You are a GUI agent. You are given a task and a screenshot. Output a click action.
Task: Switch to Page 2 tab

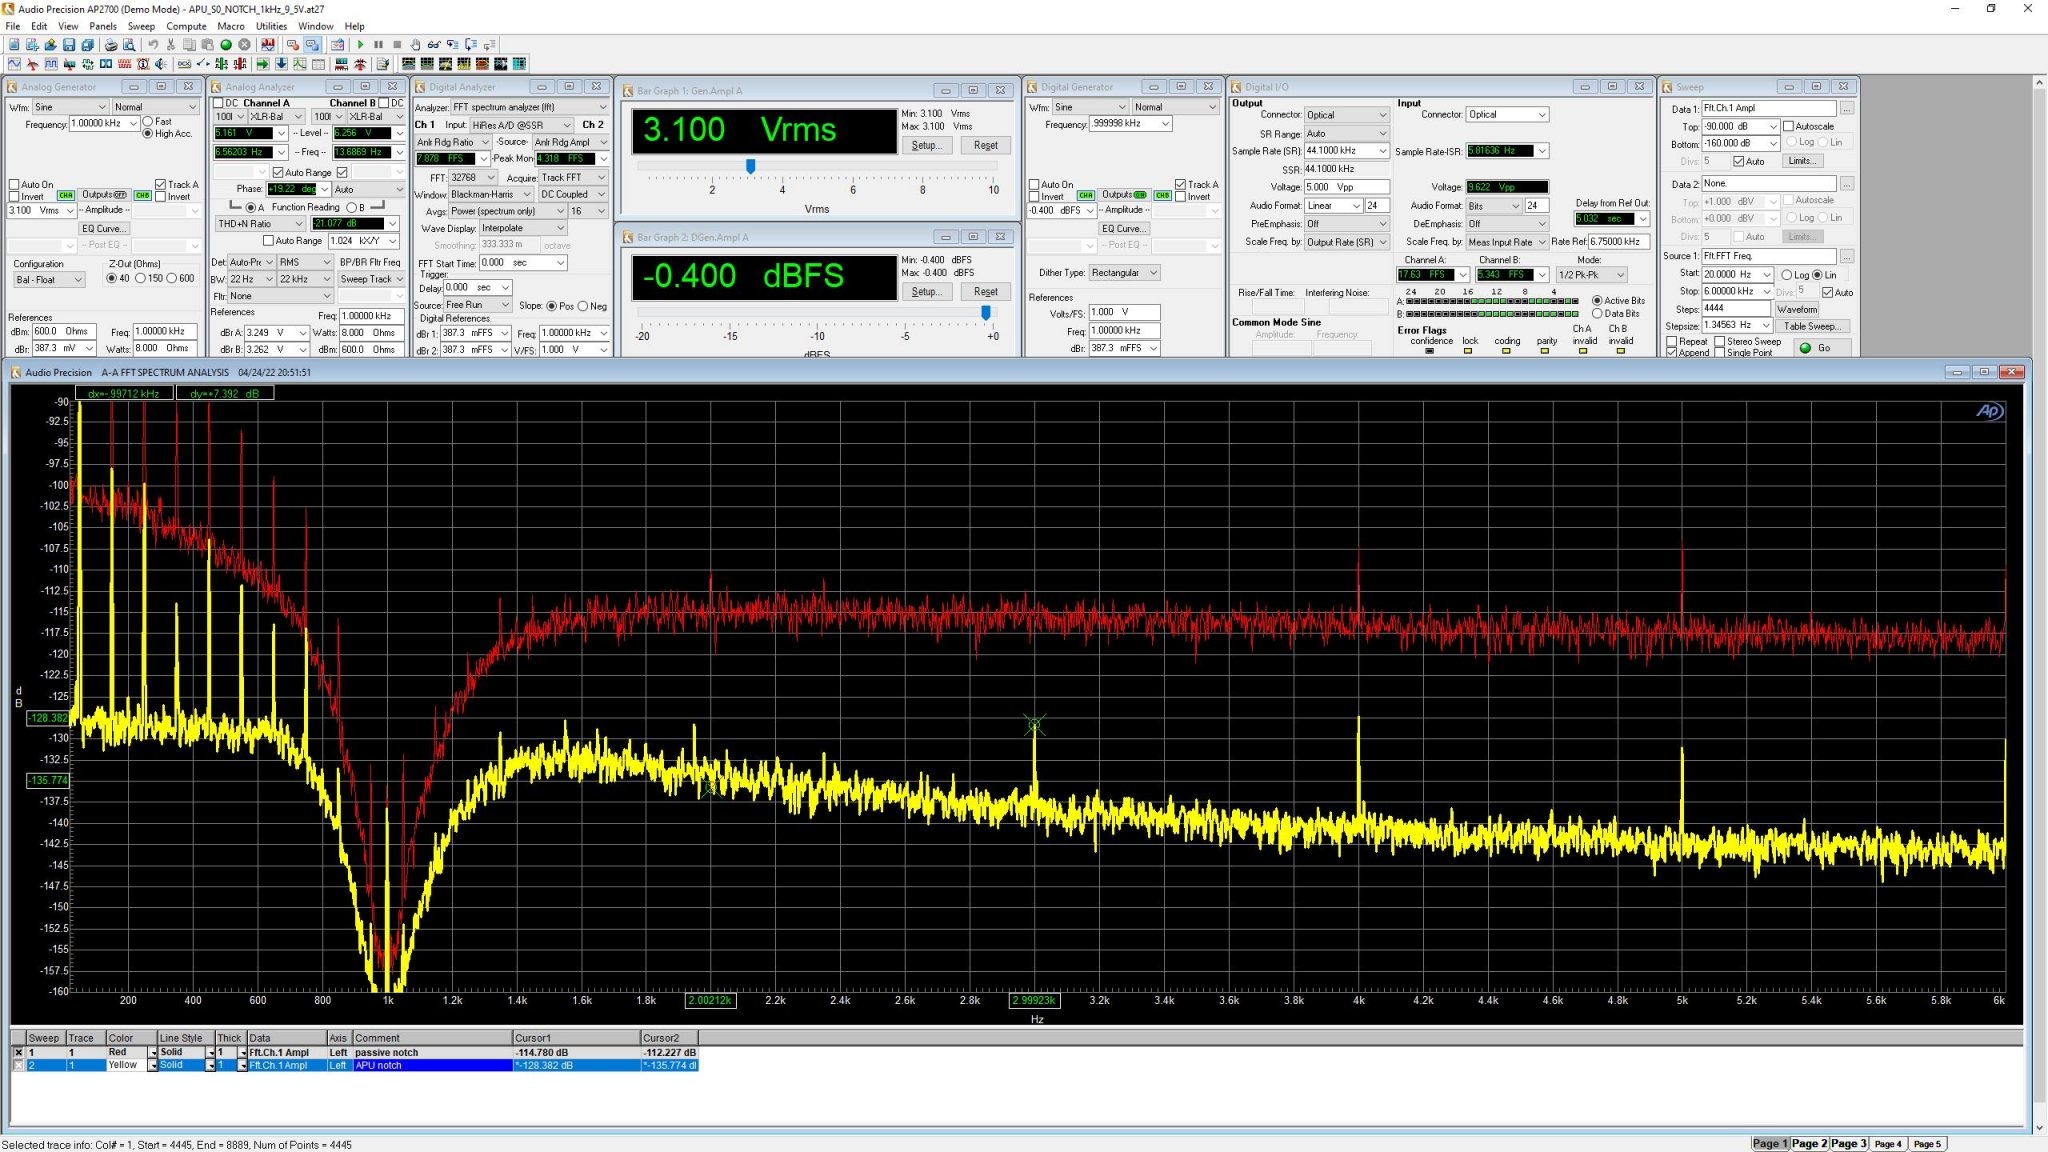point(1809,1143)
